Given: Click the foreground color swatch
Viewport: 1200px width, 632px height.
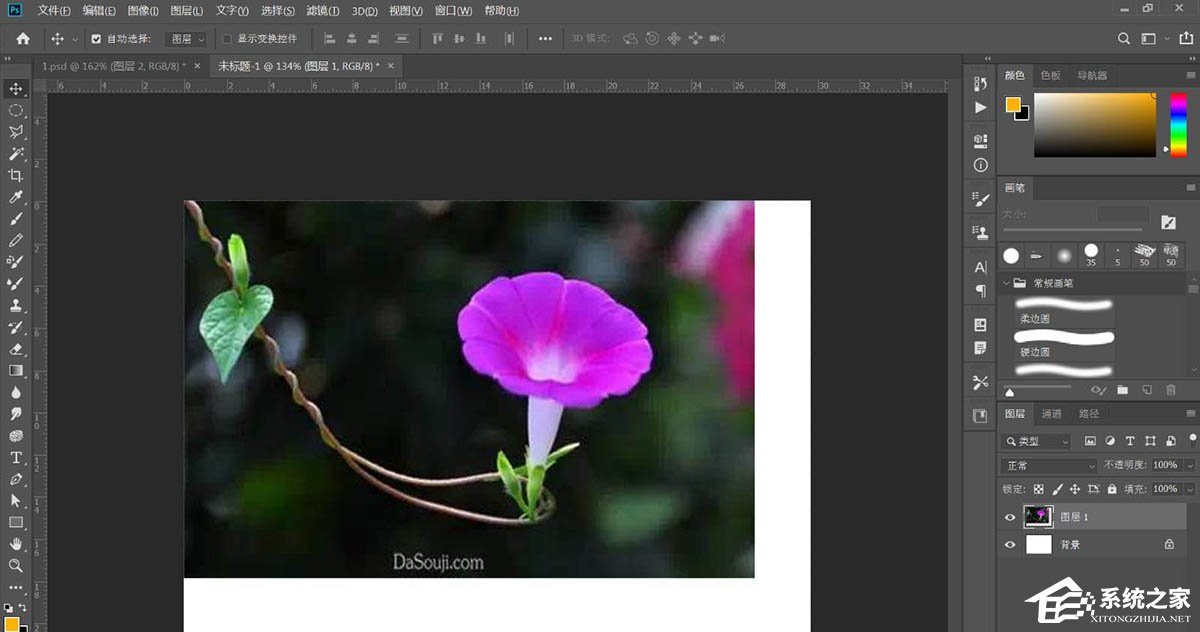Looking at the screenshot, I should [1012, 102].
